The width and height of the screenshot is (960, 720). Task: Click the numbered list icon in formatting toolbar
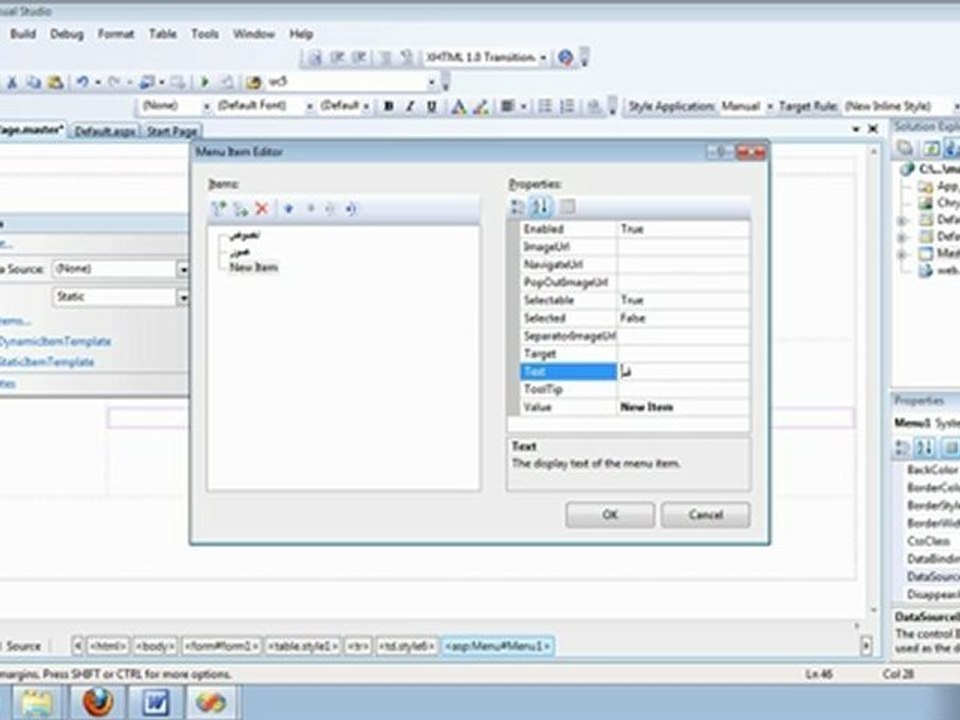click(x=568, y=107)
